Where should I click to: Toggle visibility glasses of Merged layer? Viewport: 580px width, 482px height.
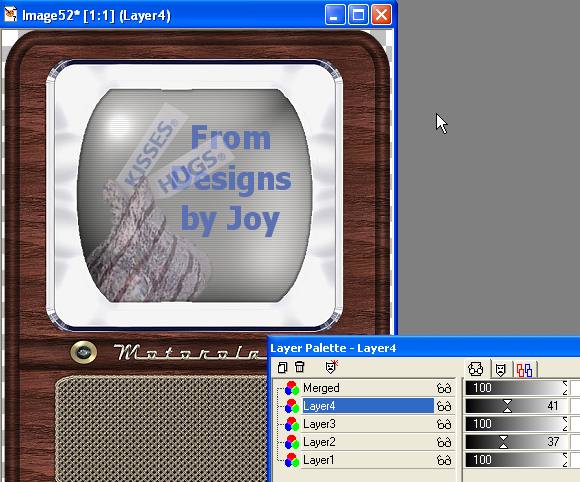pyautogui.click(x=444, y=388)
